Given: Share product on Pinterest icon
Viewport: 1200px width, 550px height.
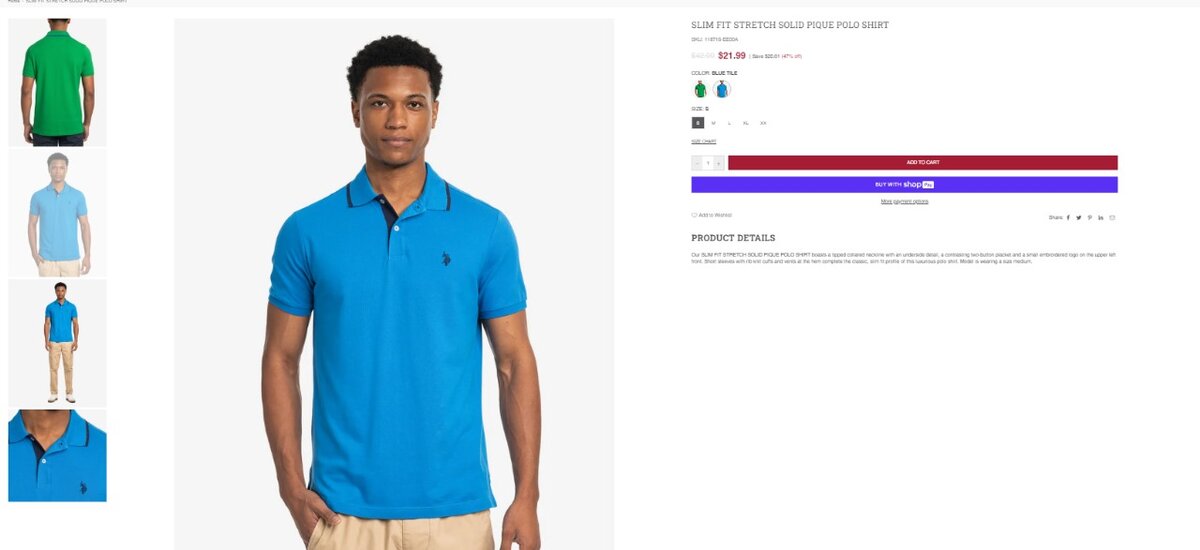Looking at the screenshot, I should coord(1090,217).
